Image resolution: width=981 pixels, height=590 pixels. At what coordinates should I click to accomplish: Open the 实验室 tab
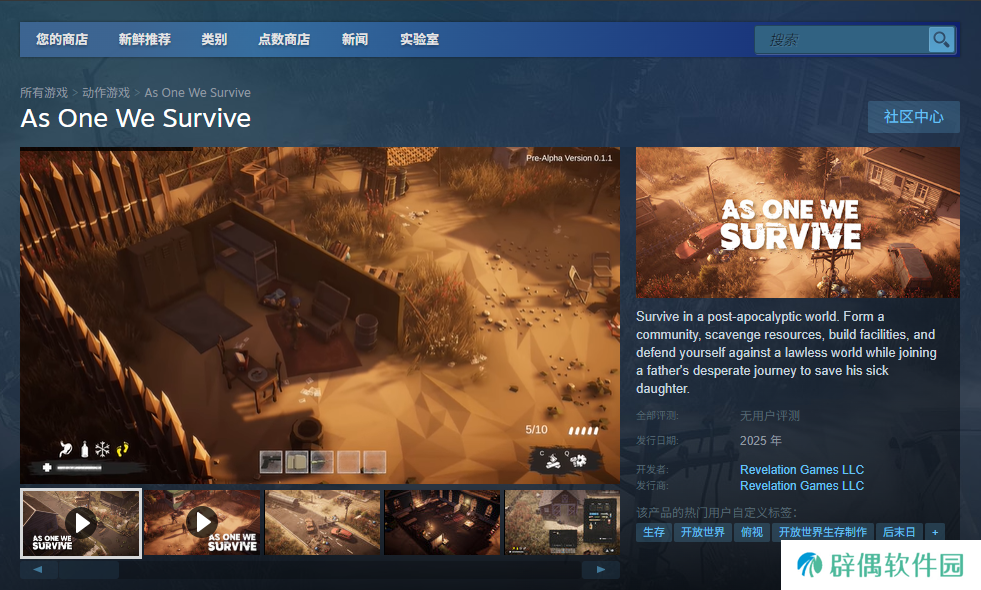[419, 39]
